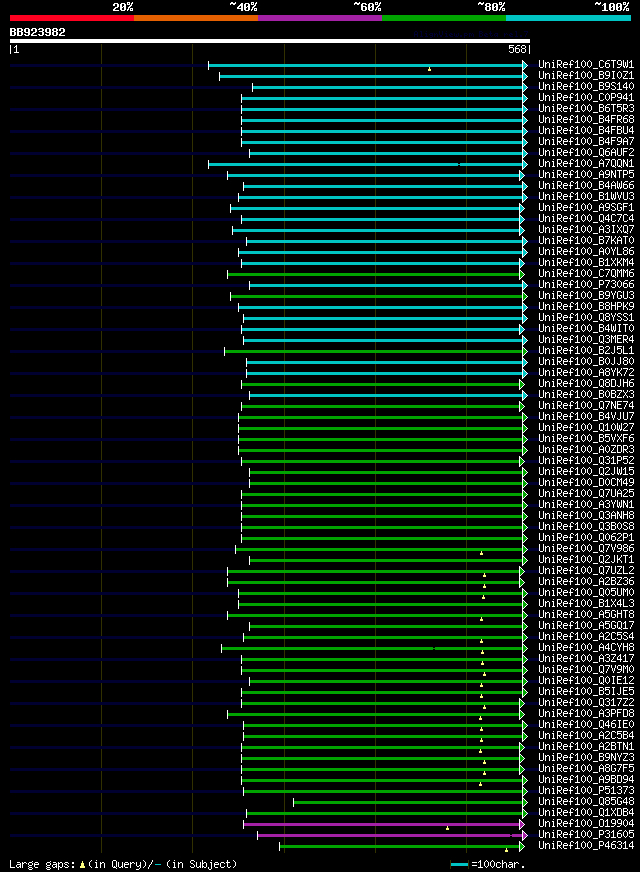Select the UniRef100_B9YGU3 label
640x872 pixels.
(x=586, y=295)
